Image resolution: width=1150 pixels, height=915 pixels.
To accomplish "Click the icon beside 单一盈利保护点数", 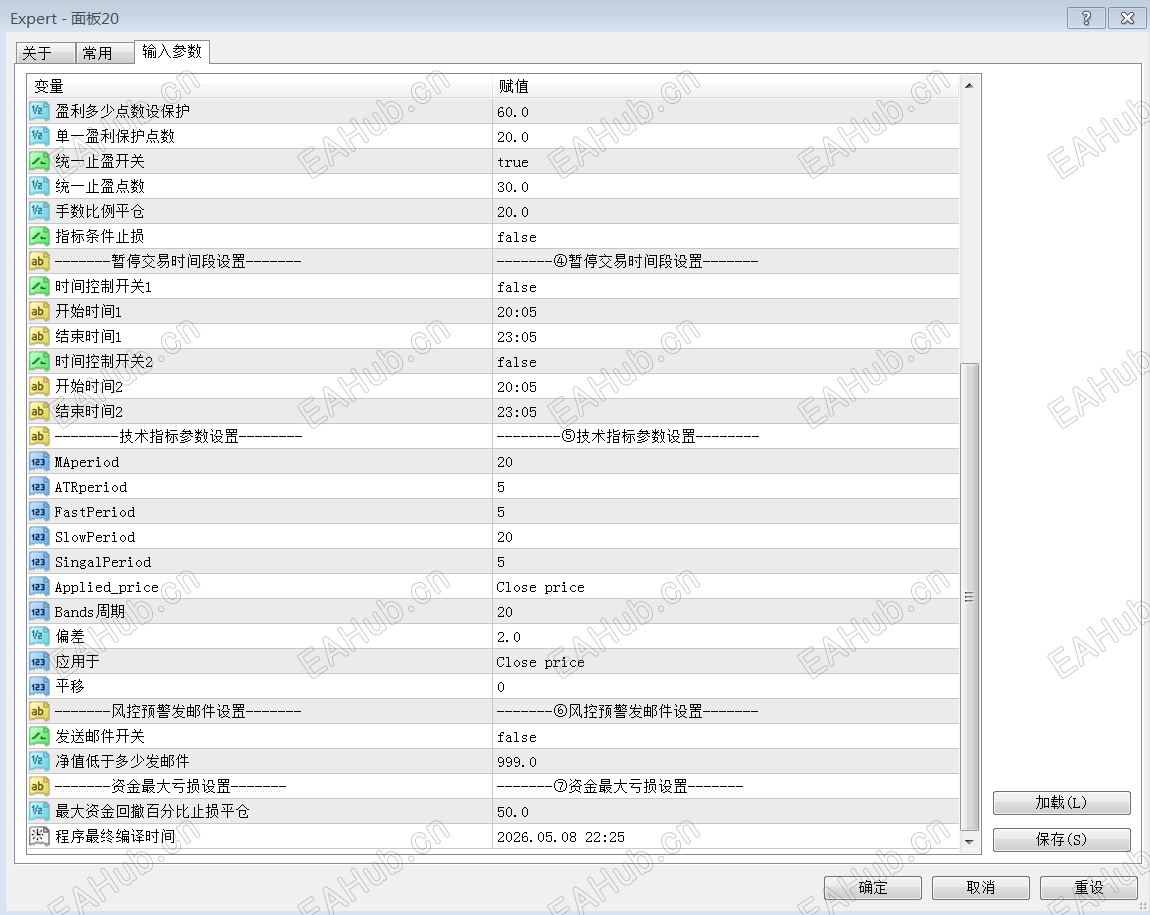I will 38,136.
